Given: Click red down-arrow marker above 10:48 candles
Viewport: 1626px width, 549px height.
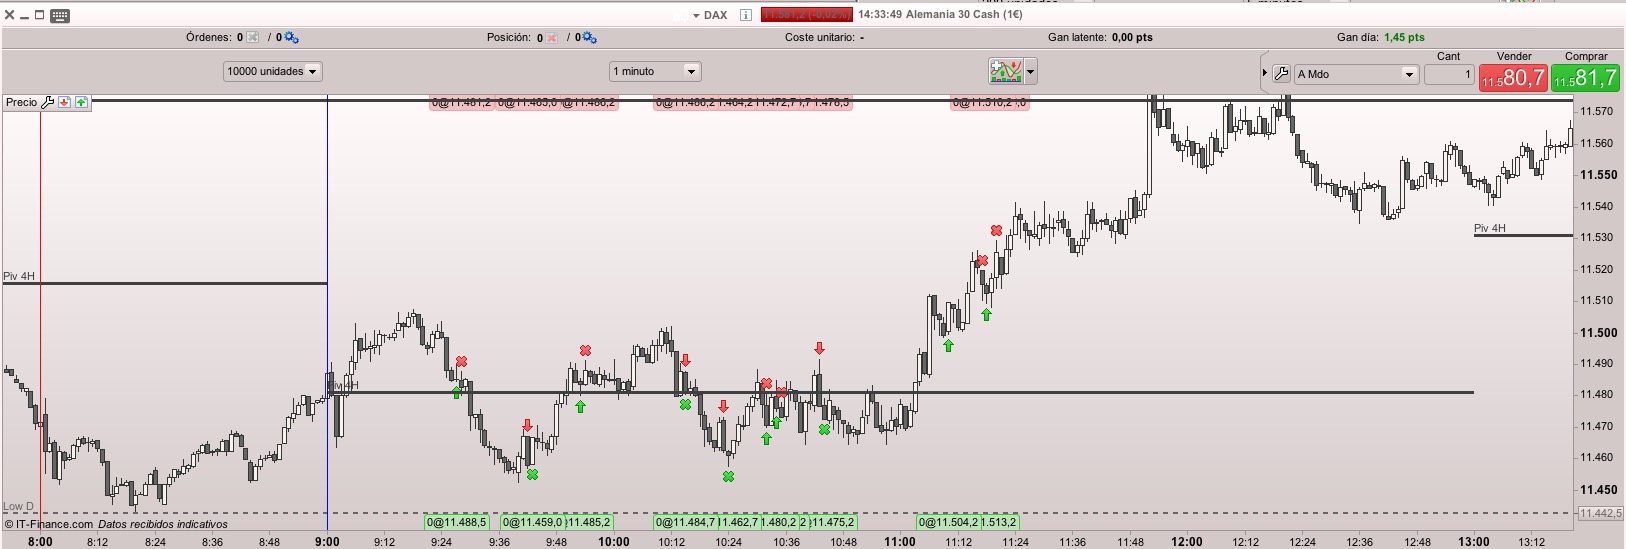Looking at the screenshot, I should [819, 348].
